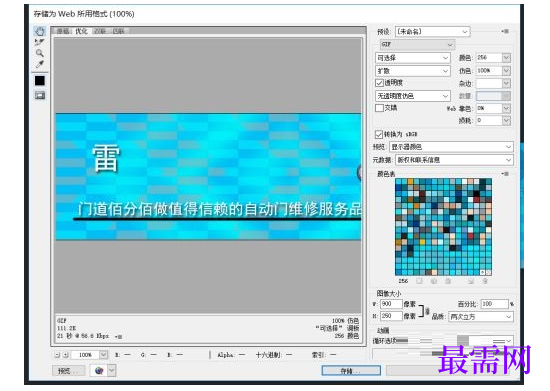Select the Slice Select tool

coord(40,42)
